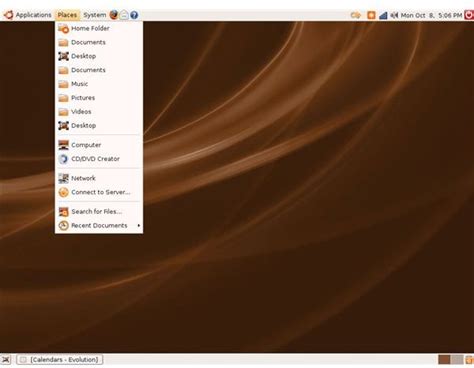The width and height of the screenshot is (474, 368).
Task: Browse the Network entry
Action: [99, 178]
